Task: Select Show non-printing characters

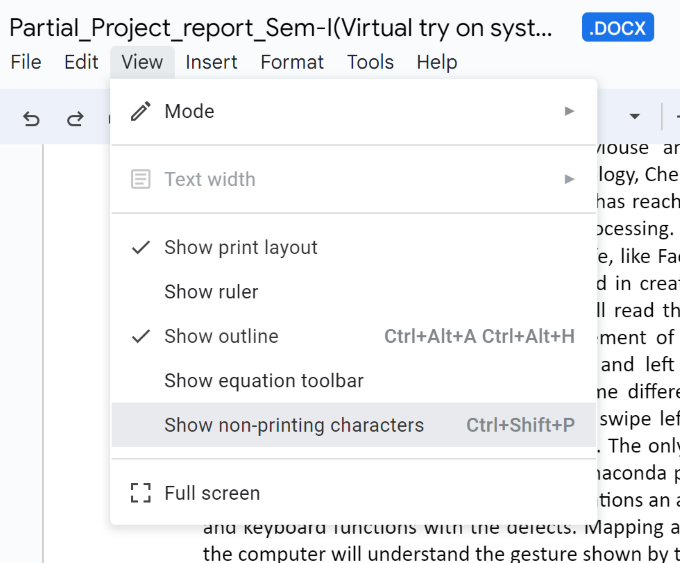Action: (x=294, y=425)
